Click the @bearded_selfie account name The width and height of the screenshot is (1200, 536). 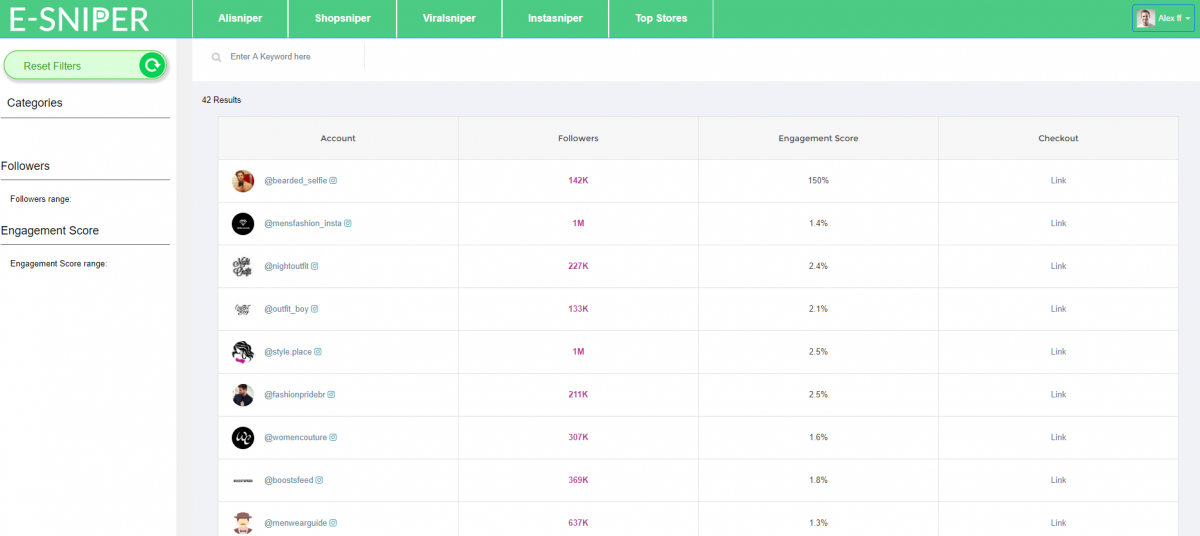coord(295,181)
